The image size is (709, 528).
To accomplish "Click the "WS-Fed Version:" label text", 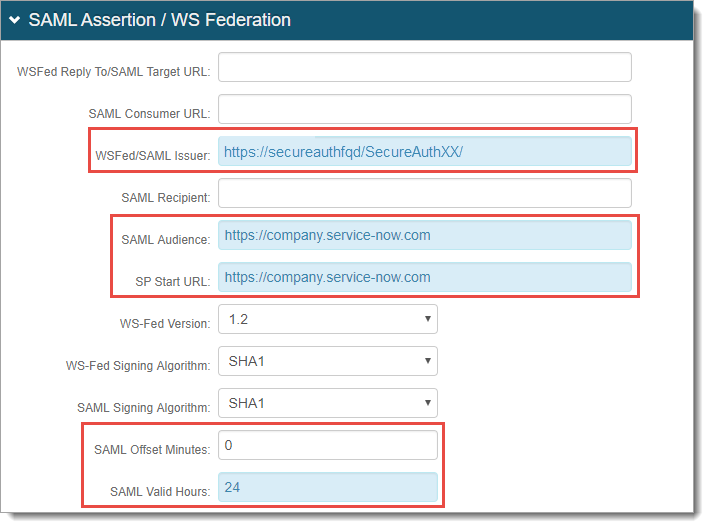I will coord(164,323).
